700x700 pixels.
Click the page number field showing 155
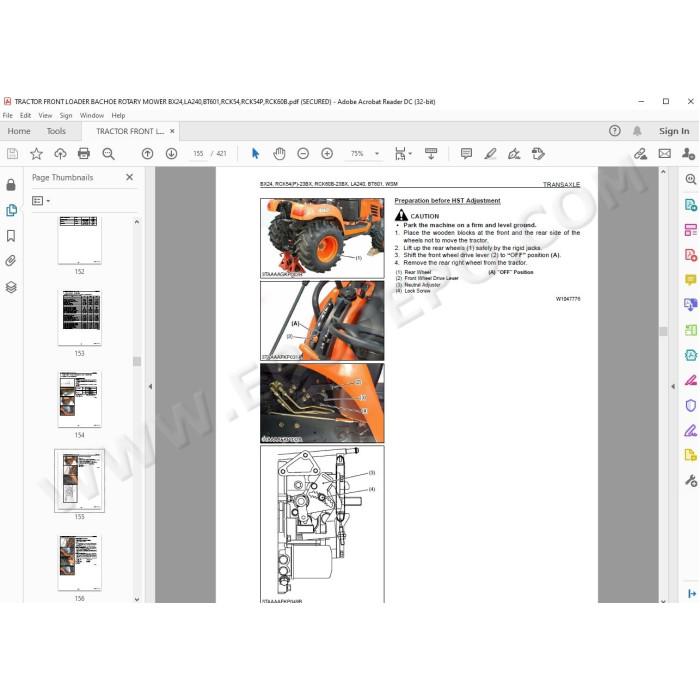(x=198, y=154)
